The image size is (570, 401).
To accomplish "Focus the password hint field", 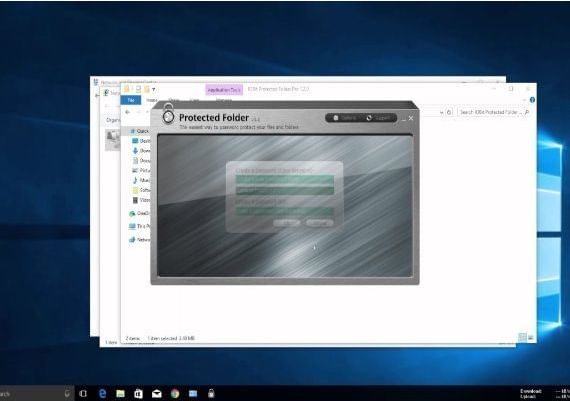I will tap(285, 211).
